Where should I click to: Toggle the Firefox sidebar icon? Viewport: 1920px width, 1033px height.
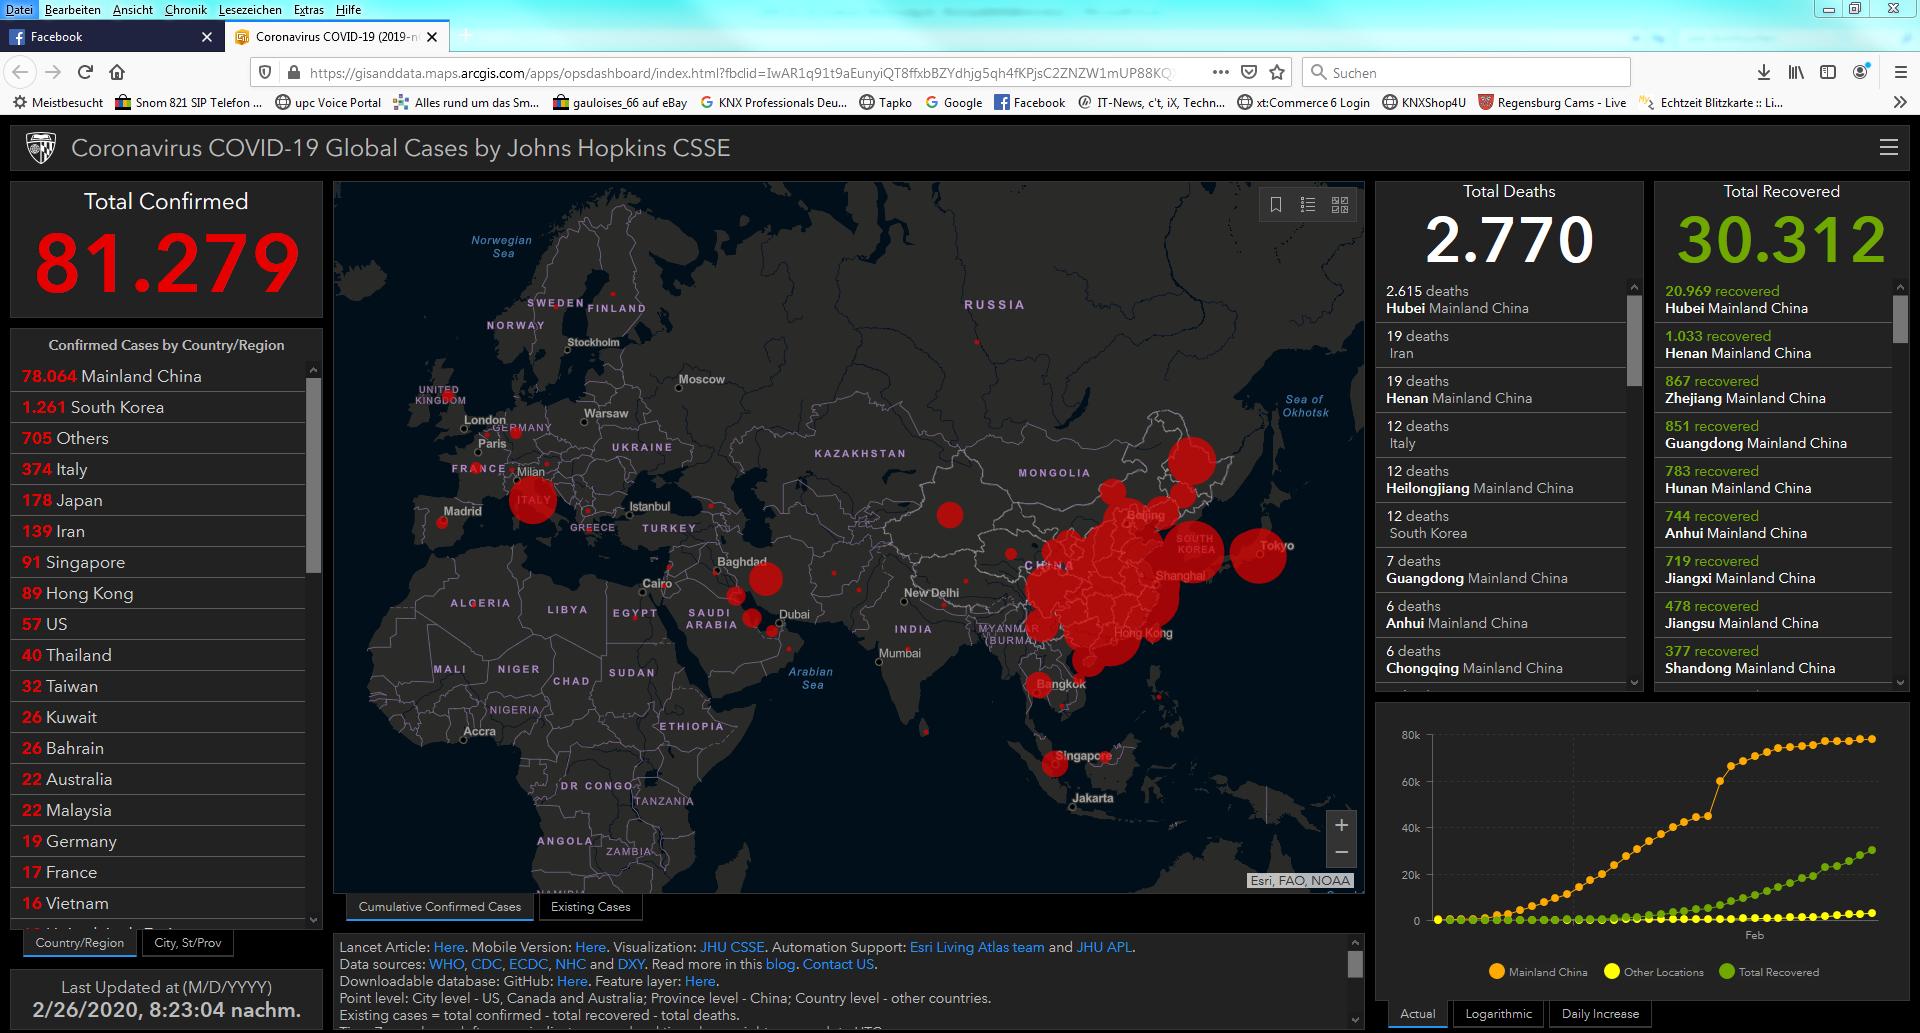point(1828,72)
